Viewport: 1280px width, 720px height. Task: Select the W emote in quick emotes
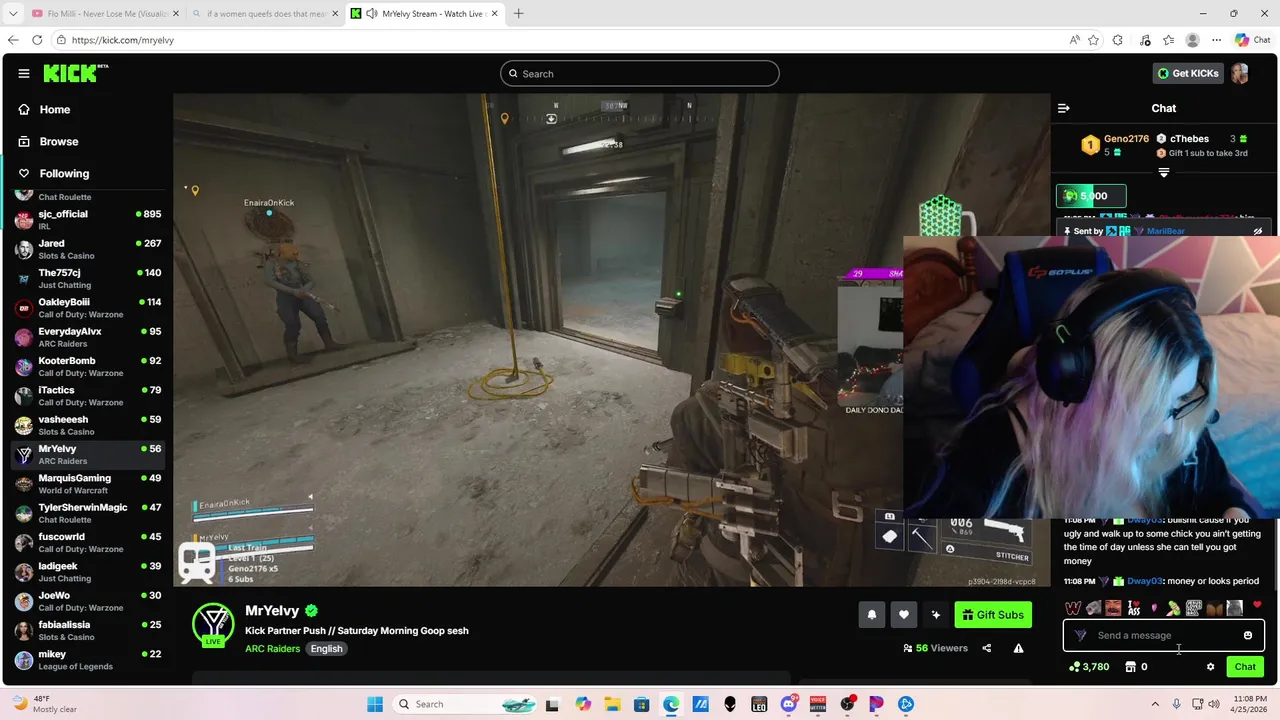[x=1073, y=608]
